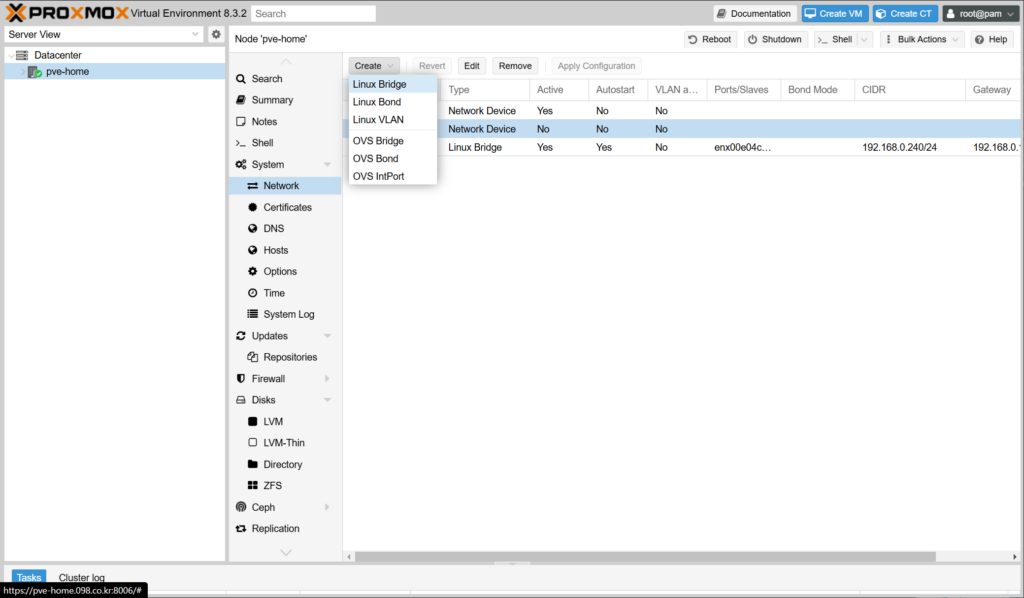Open the ZFS disks page

click(272, 485)
